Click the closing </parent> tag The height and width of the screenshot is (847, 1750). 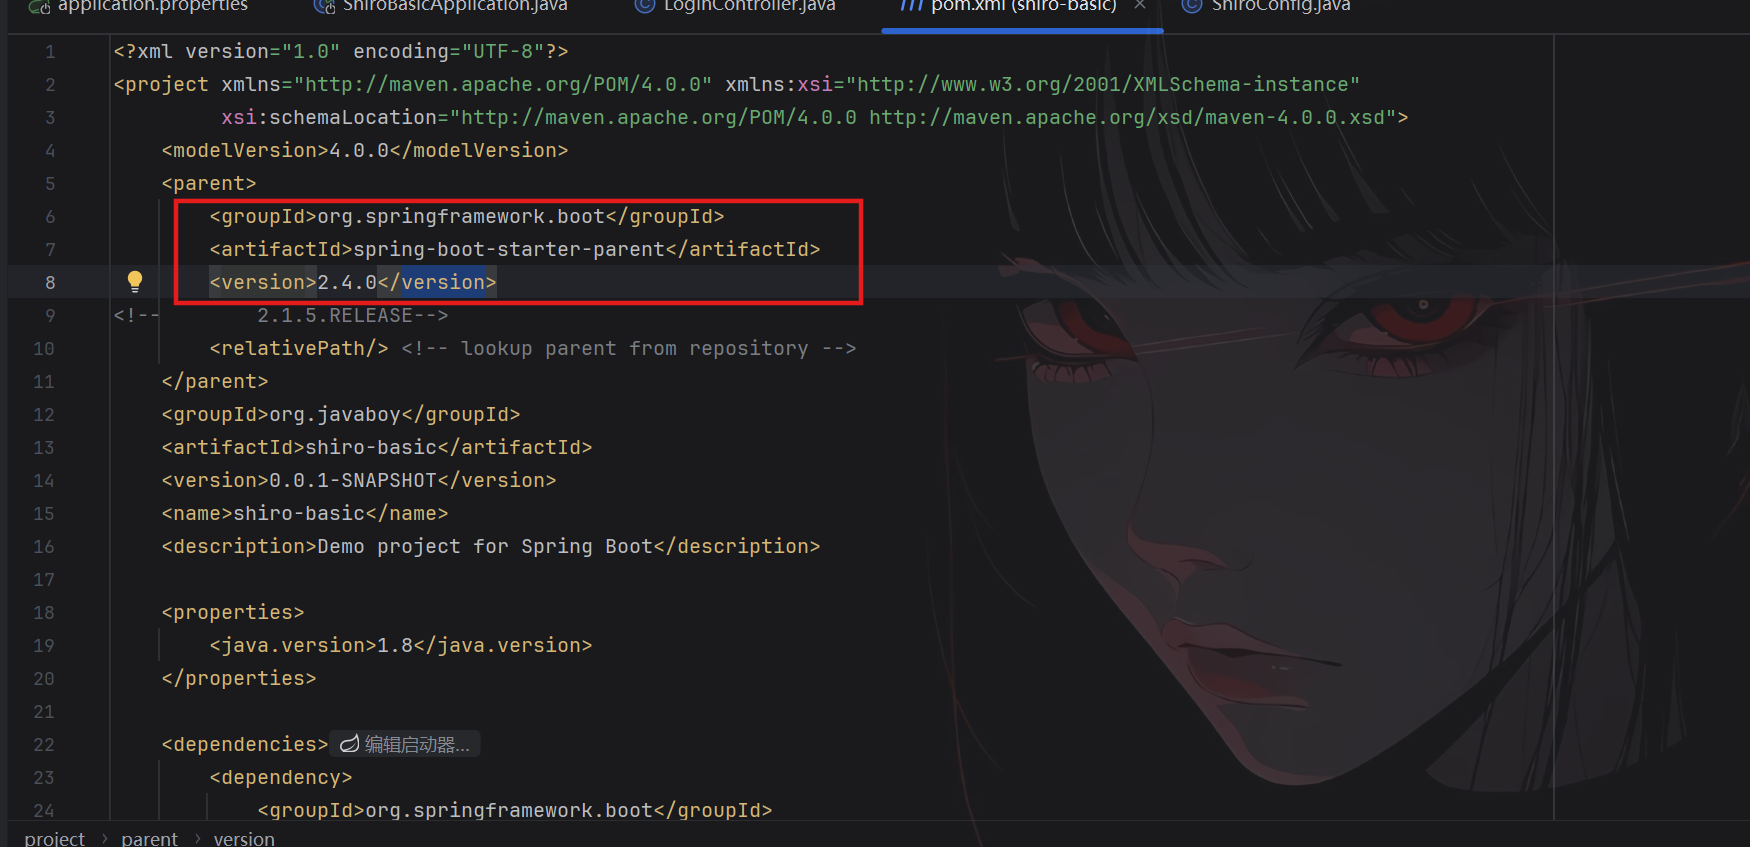[215, 381]
